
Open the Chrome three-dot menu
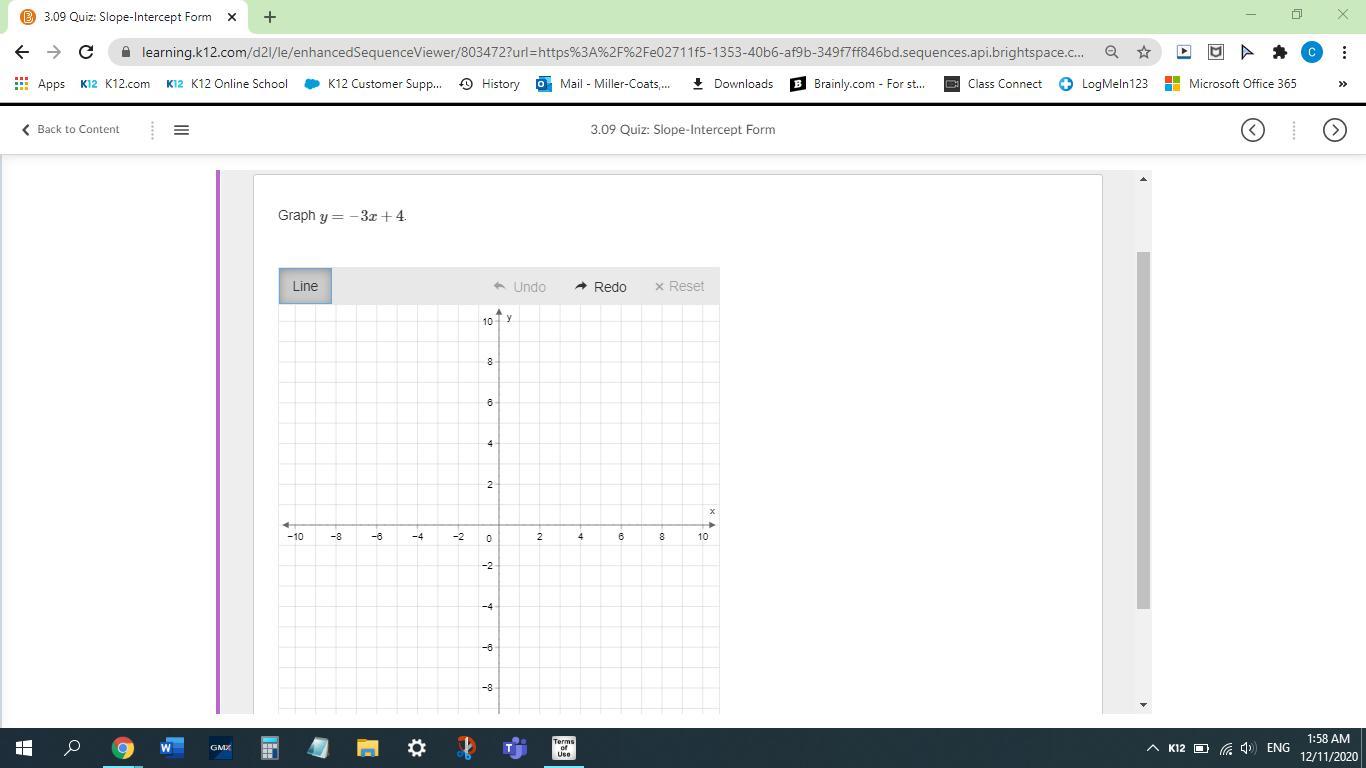pos(1346,51)
